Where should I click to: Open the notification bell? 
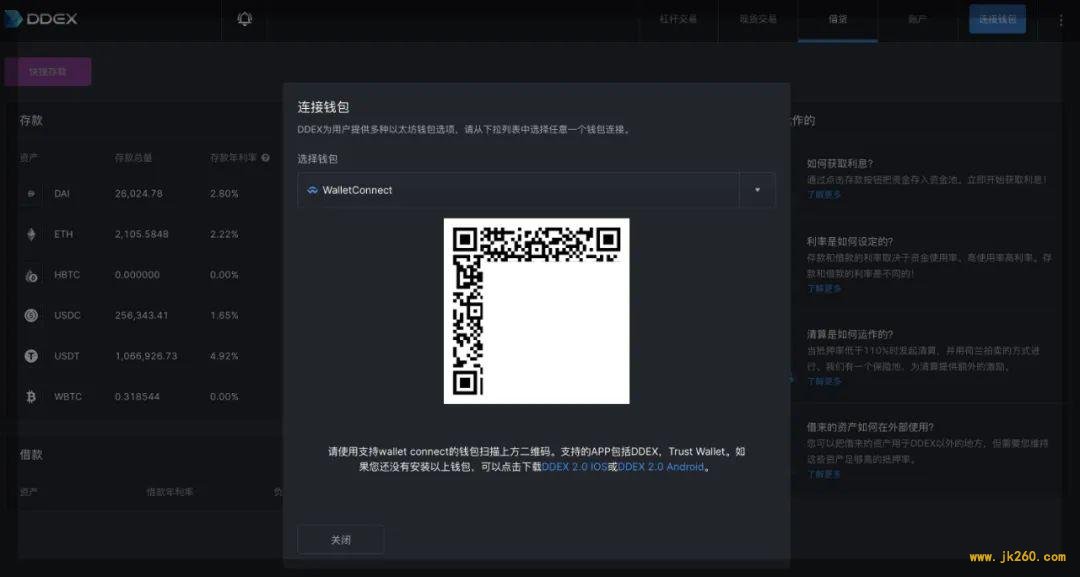[x=245, y=19]
